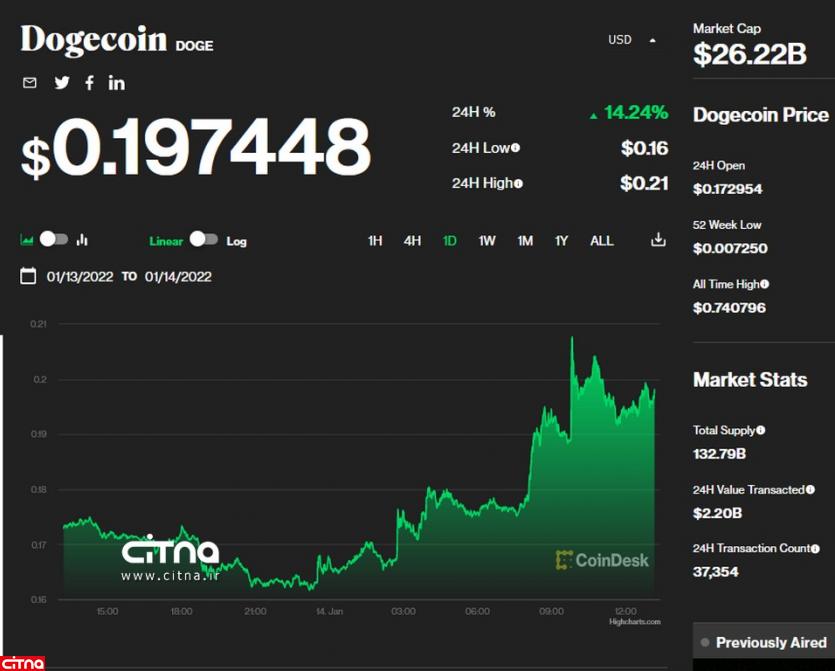Click start date 01/13/2022 field
Viewport: 835px width, 671px height.
point(80,277)
